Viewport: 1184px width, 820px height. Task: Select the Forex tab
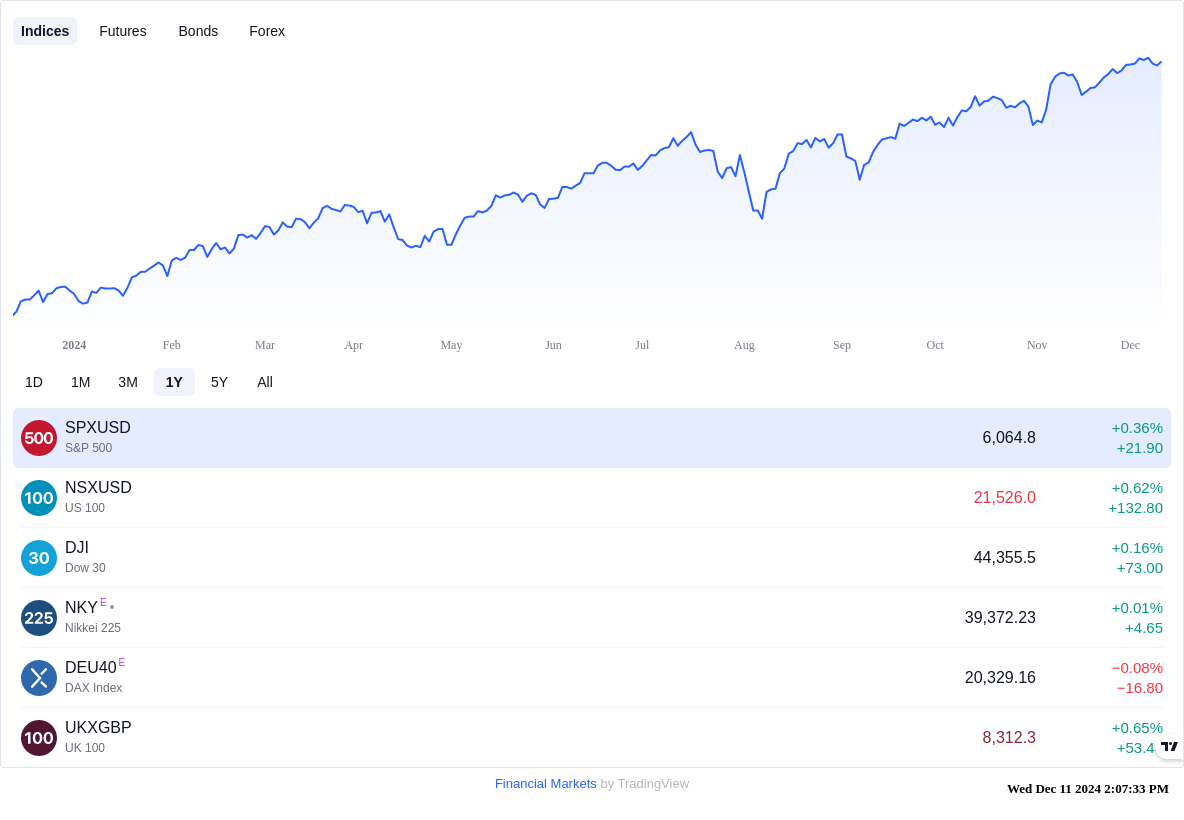coord(267,31)
